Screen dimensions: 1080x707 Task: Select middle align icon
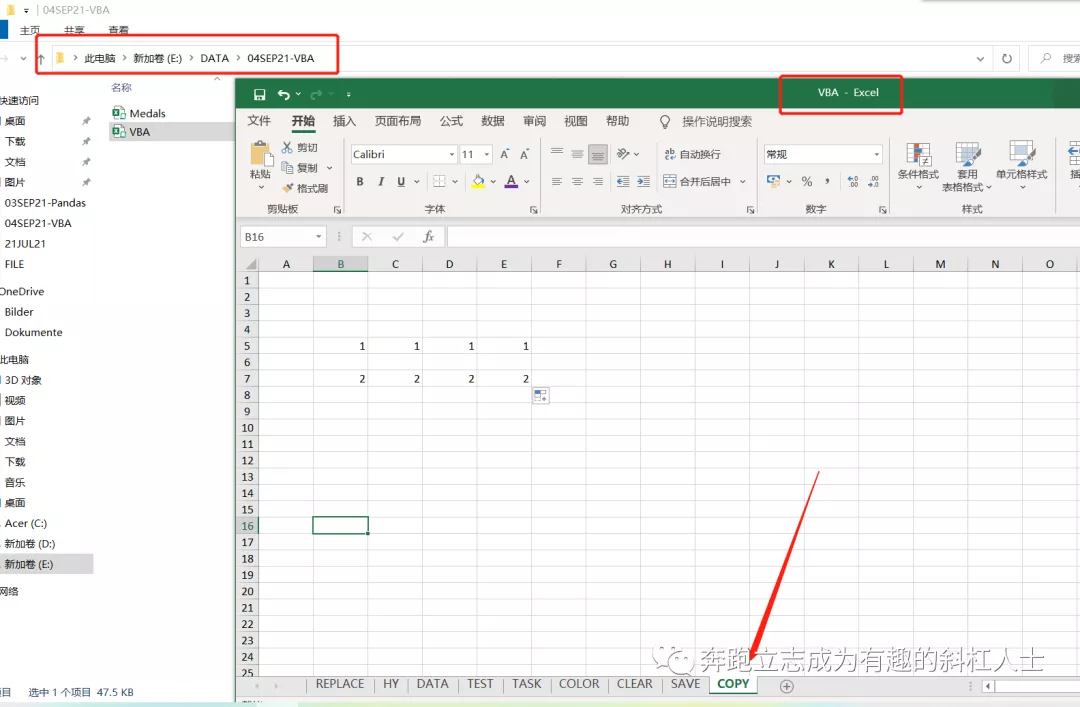(x=577, y=154)
